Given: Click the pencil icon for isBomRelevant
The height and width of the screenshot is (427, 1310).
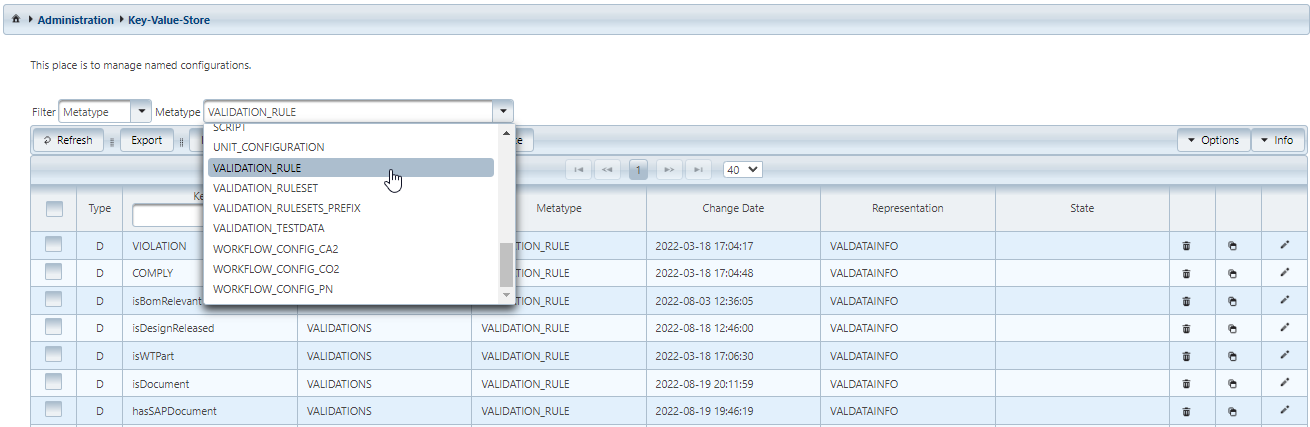Looking at the screenshot, I should (1285, 300).
